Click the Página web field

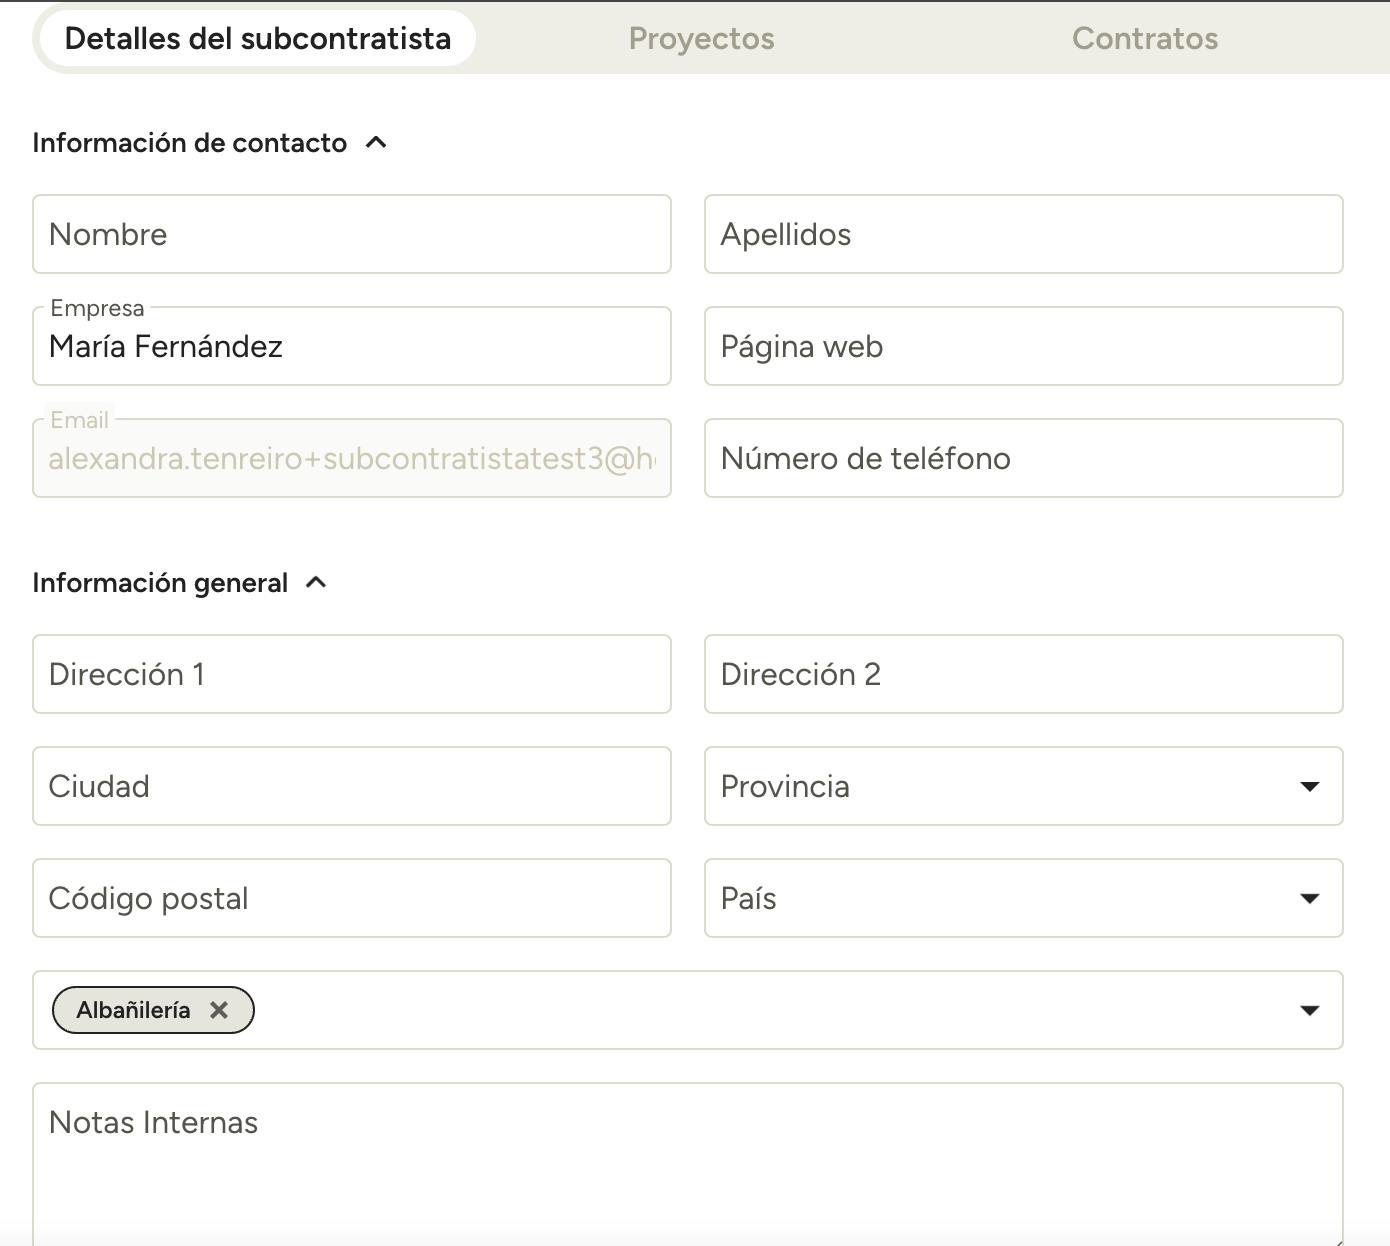(1022, 346)
